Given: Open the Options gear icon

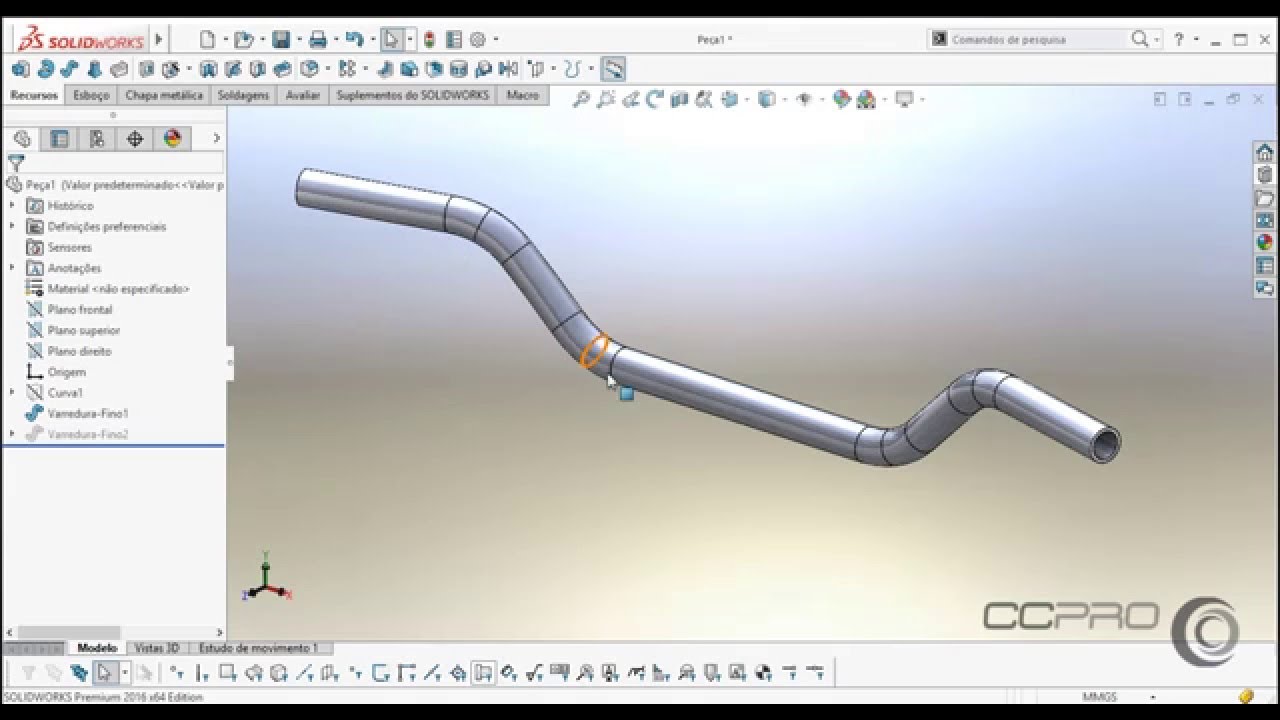Looking at the screenshot, I should click(x=477, y=40).
